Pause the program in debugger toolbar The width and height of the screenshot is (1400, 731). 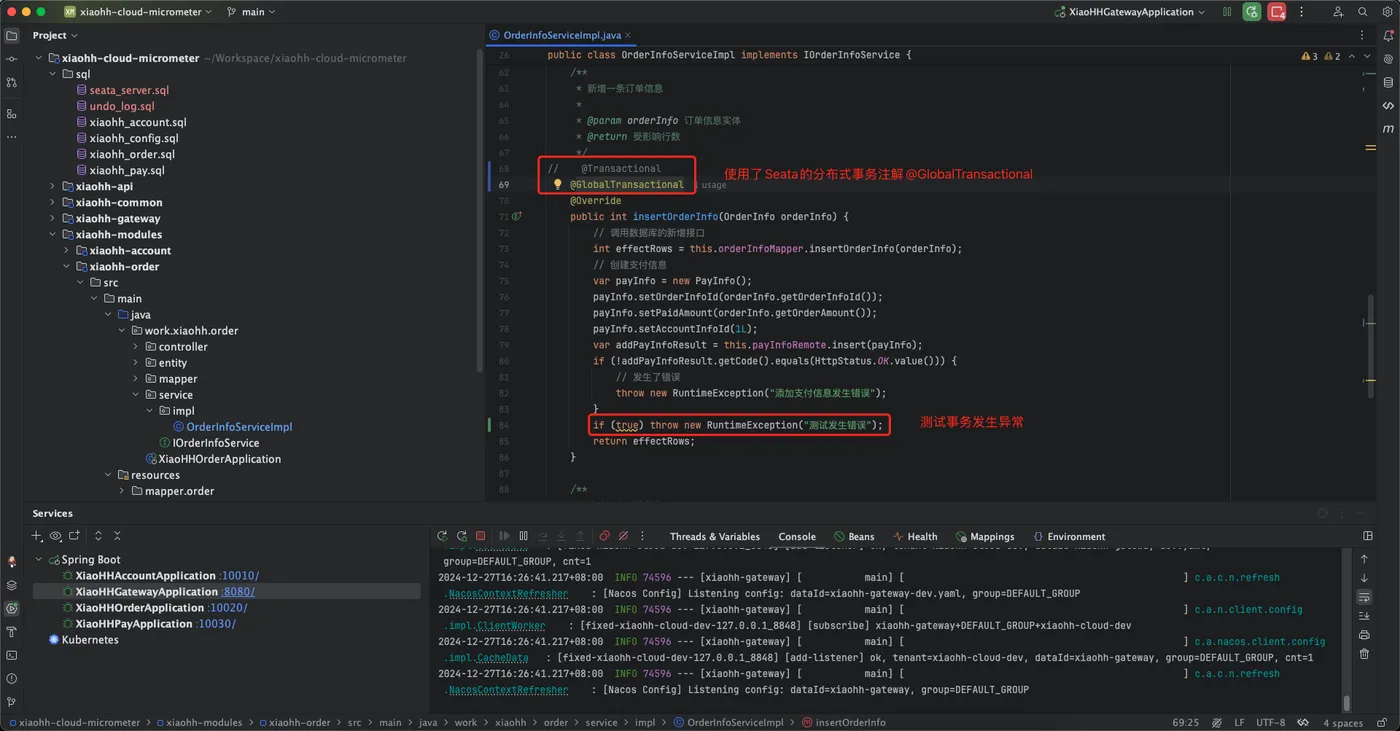click(x=523, y=536)
